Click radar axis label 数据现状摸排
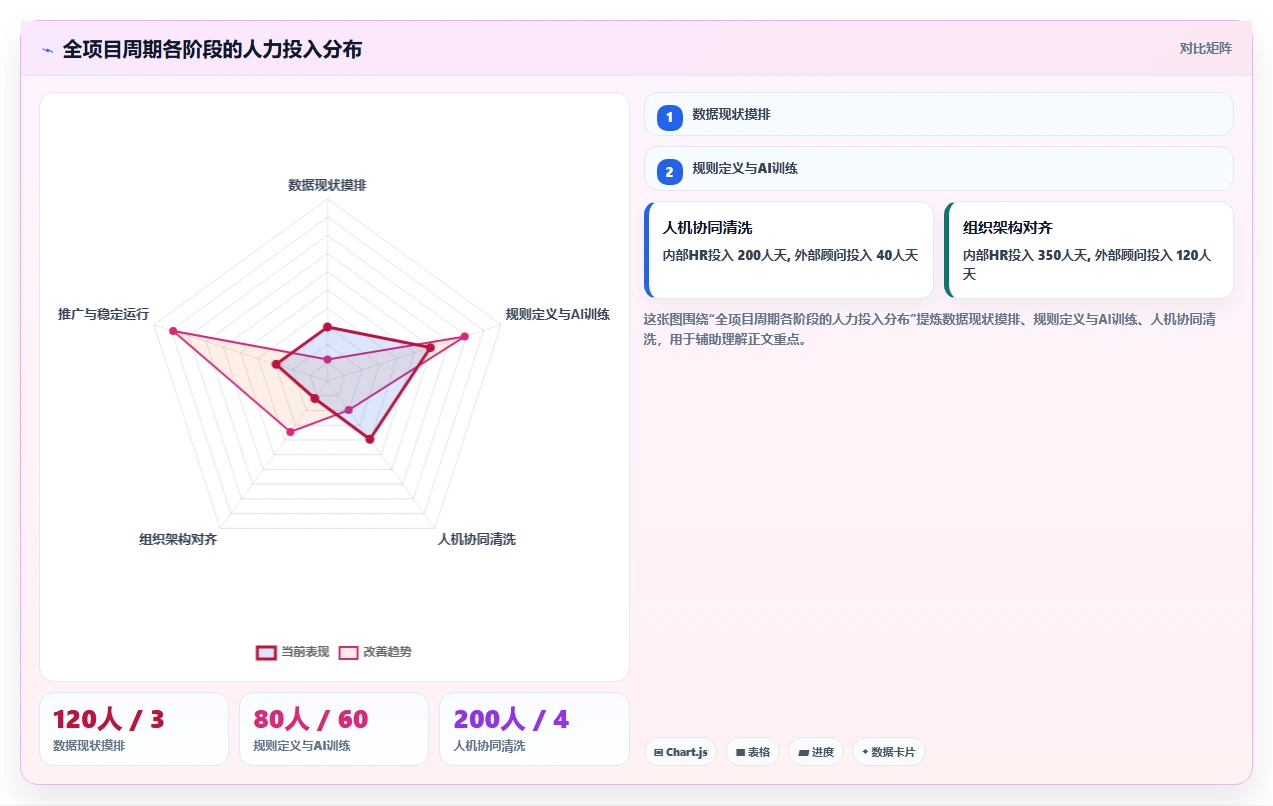1273x806 pixels. 327,185
